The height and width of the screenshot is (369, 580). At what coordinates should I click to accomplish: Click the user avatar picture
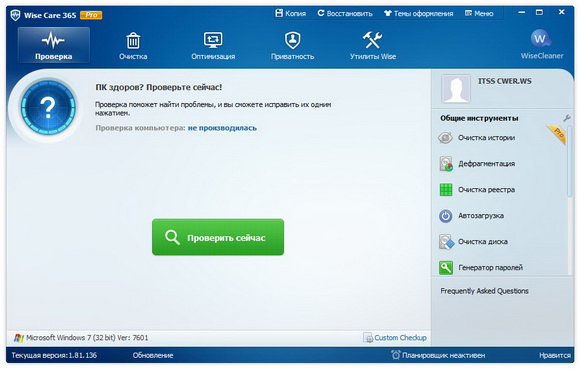(x=456, y=89)
